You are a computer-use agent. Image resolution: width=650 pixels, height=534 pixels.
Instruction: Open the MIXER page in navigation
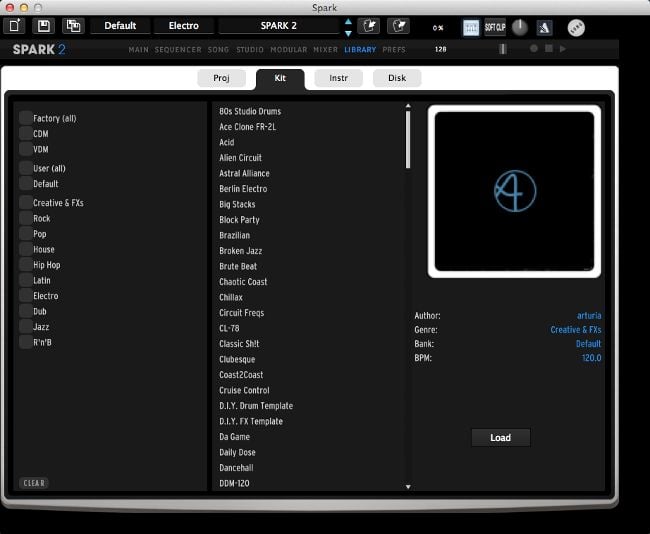click(325, 49)
